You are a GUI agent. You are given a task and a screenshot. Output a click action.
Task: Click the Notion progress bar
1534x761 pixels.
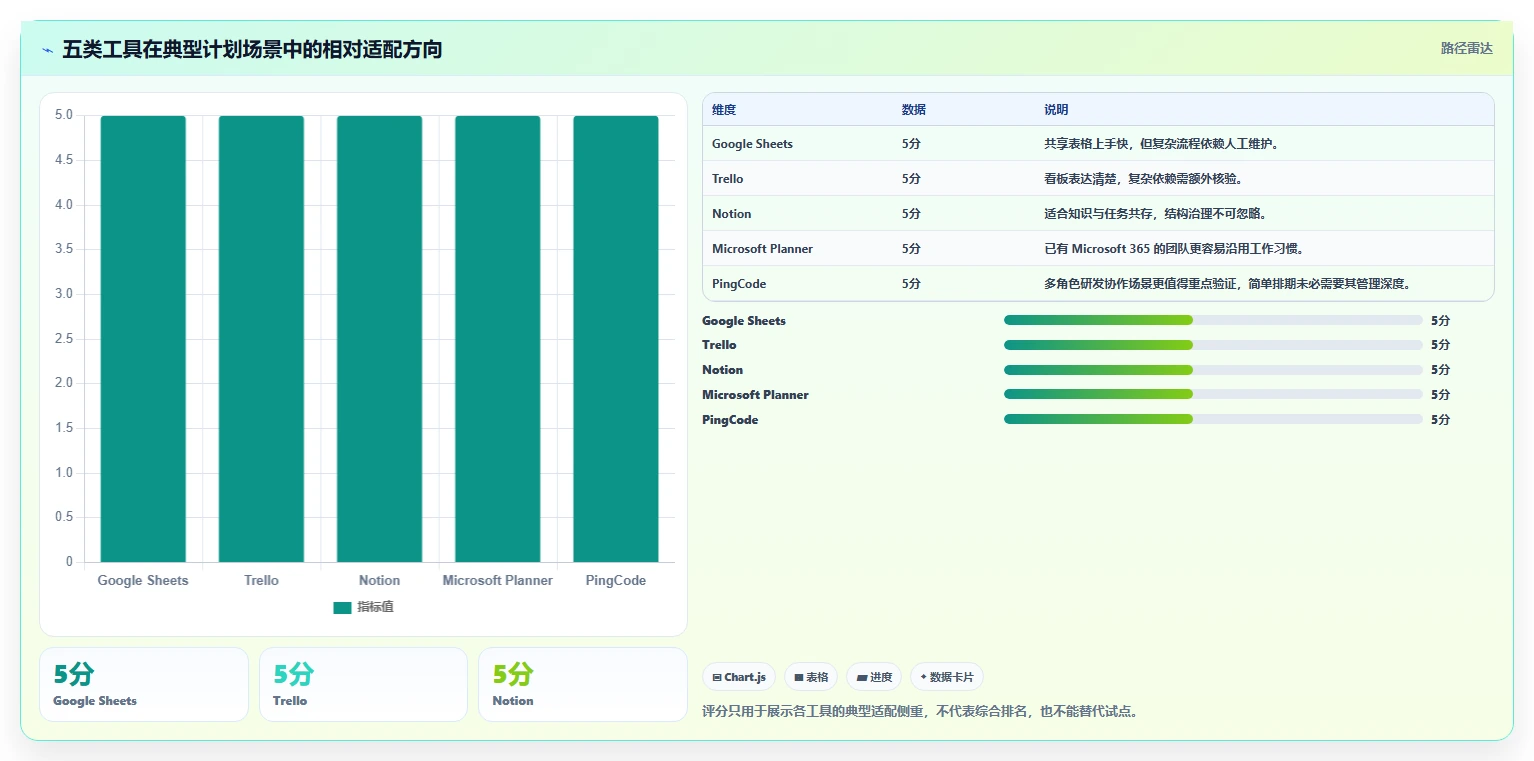(x=1213, y=370)
